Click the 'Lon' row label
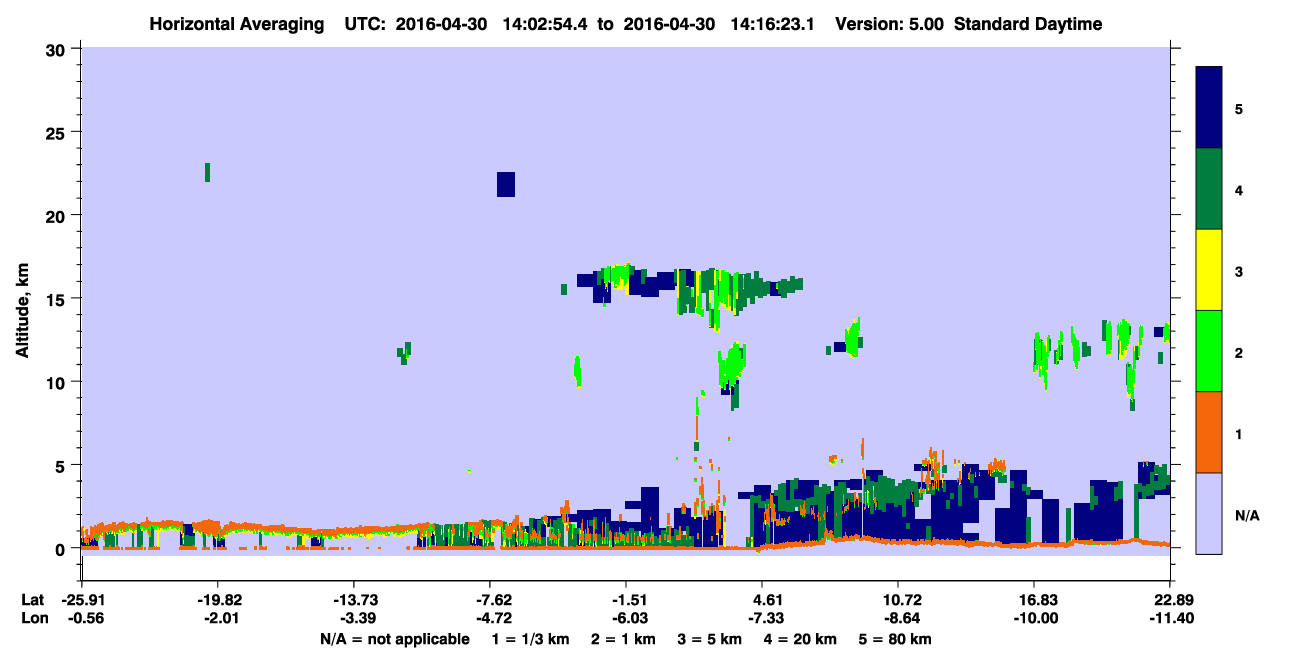The height and width of the screenshot is (667, 1300). click(34, 618)
